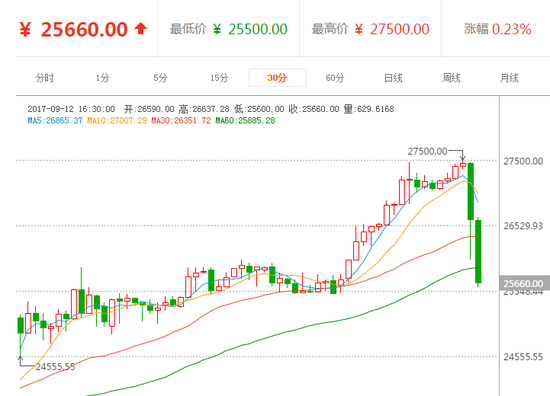Select the 15分 interval tab

pyautogui.click(x=219, y=78)
